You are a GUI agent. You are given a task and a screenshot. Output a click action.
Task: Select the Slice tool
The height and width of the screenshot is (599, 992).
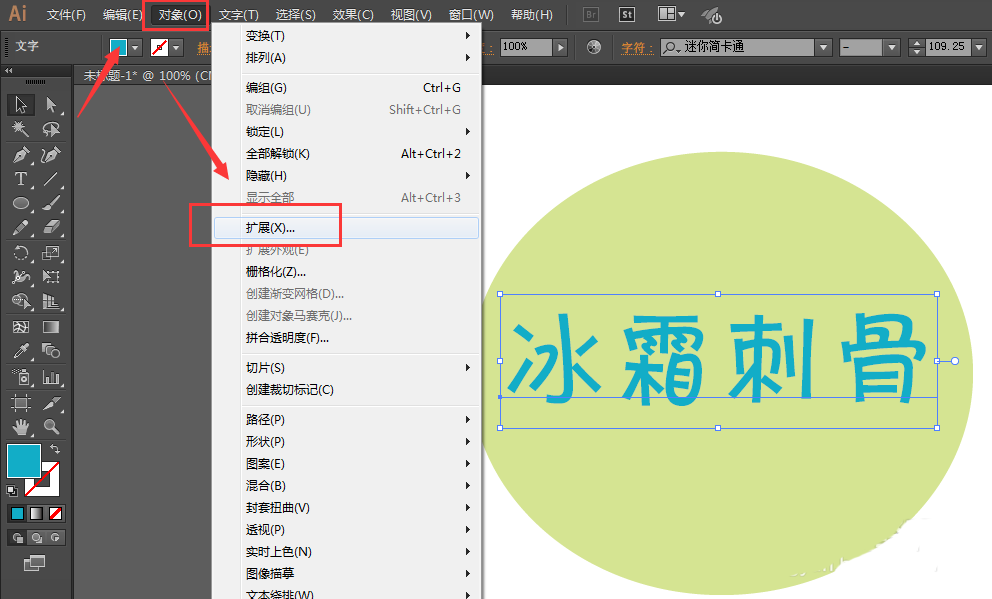(51, 403)
